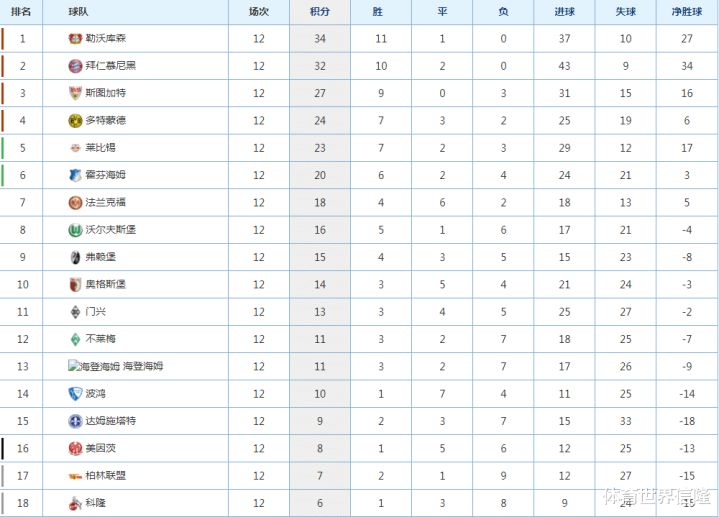The height and width of the screenshot is (517, 719).
Task: Click the Leverkusen (勒沃库森) team logo
Action: pyautogui.click(x=75, y=39)
